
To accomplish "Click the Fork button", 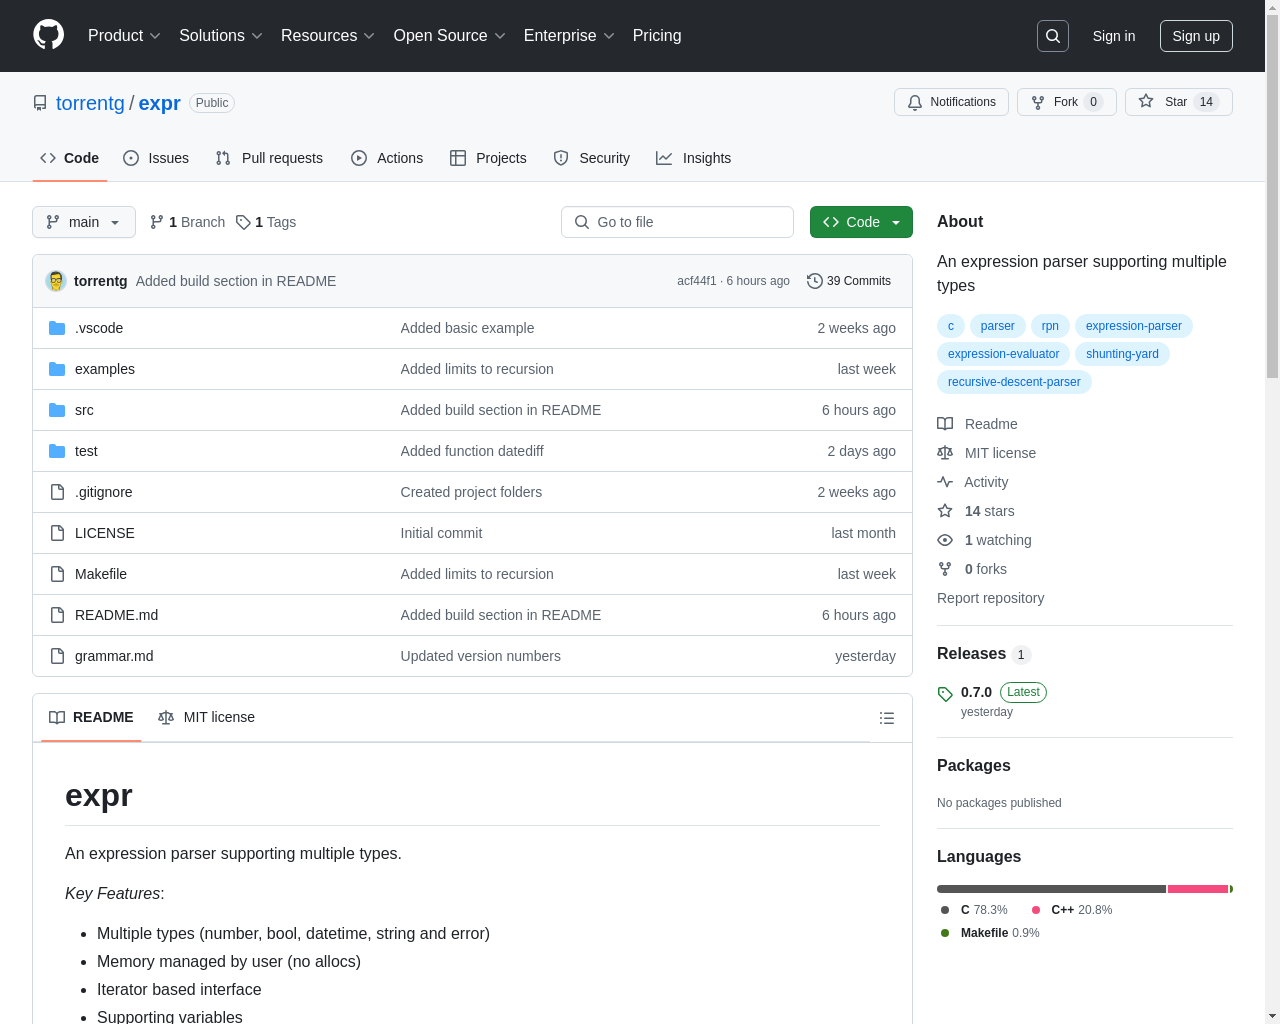I will 1067,102.
